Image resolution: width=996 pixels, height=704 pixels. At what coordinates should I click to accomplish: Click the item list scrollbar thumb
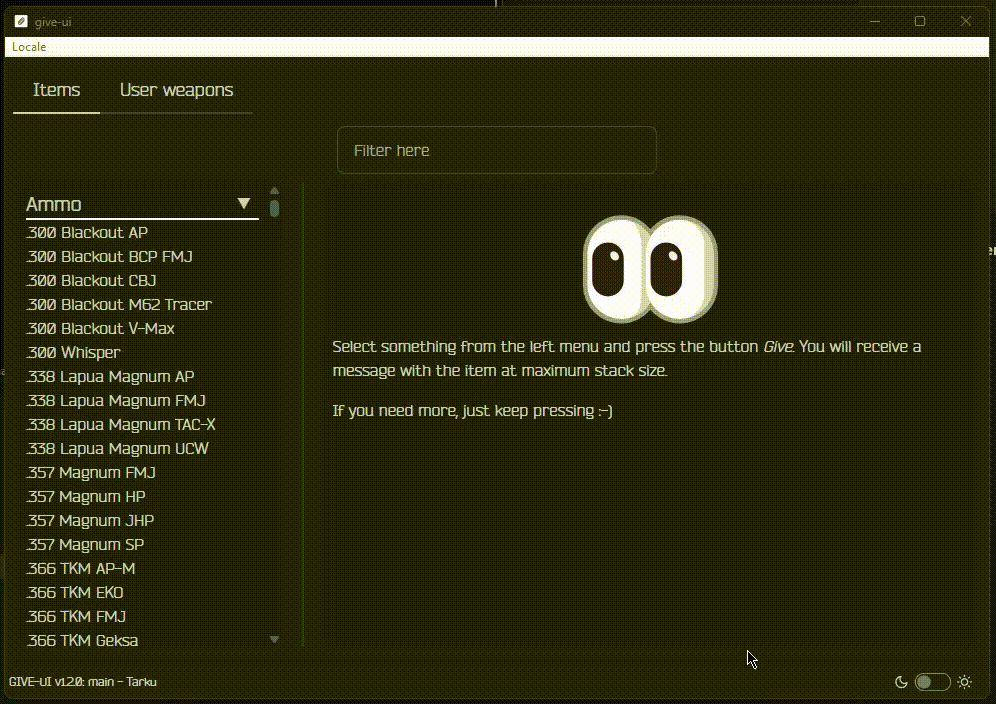(x=274, y=208)
